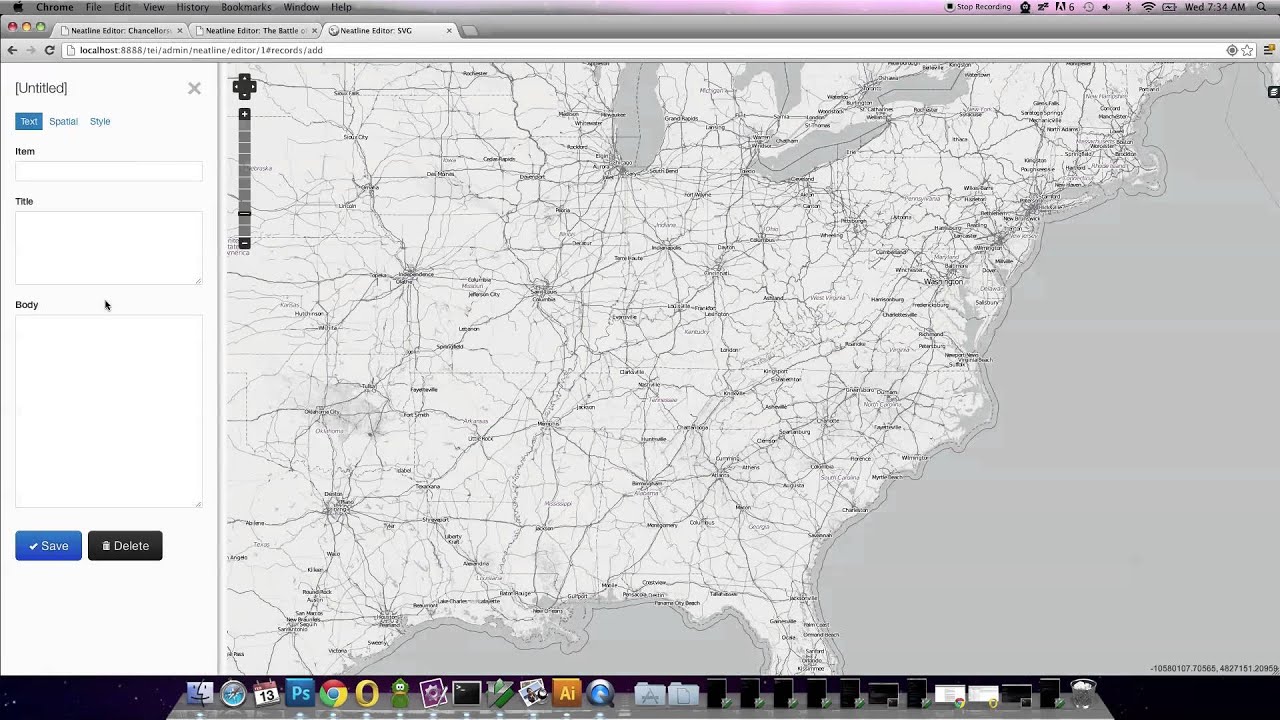The width and height of the screenshot is (1280, 720).
Task: Click into the Item input field
Action: click(109, 171)
